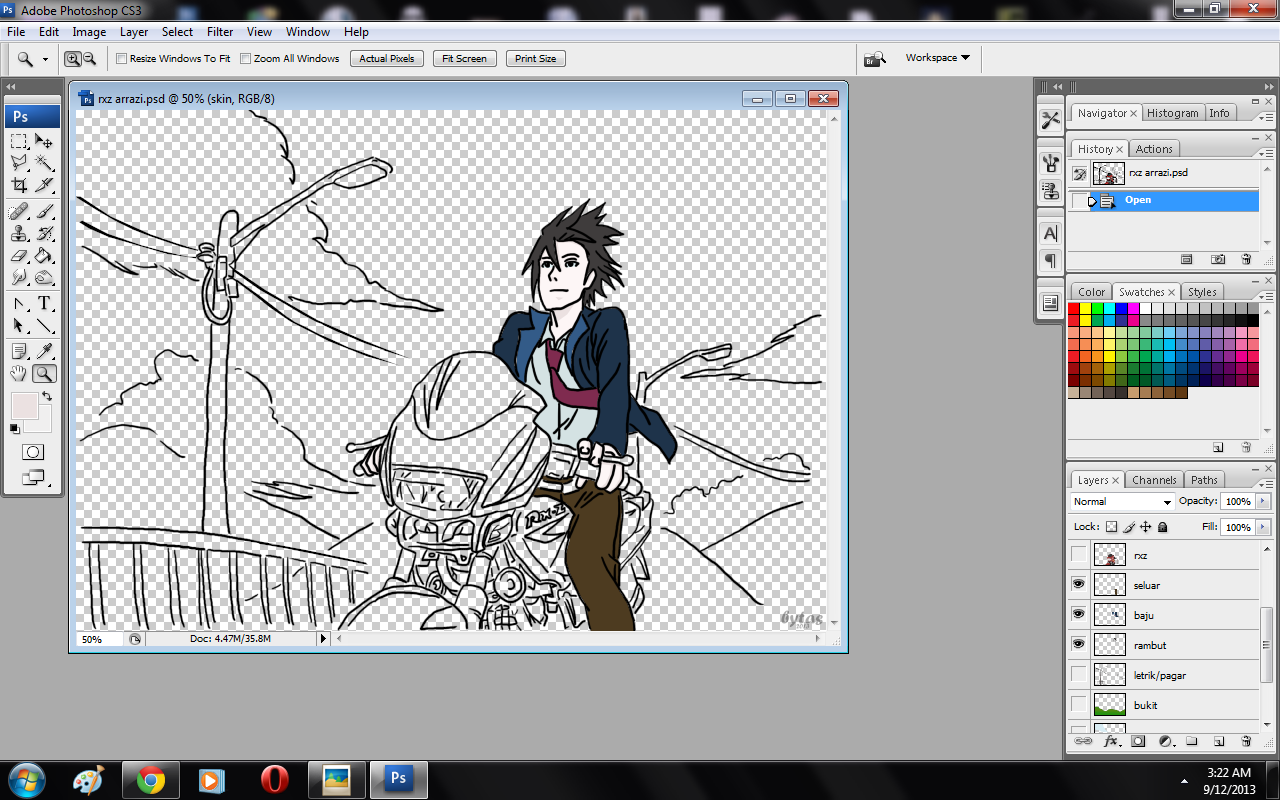Open the Workspace dropdown
Viewport: 1280px width, 800px height.
pos(938,58)
